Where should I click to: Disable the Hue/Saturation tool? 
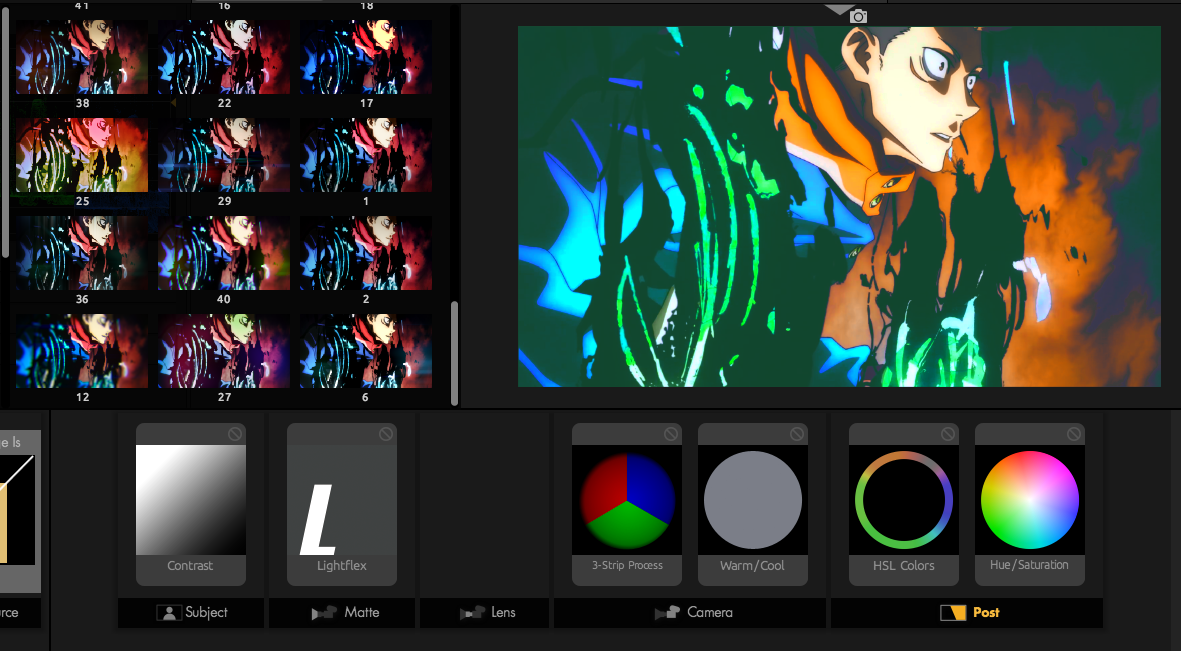[1073, 434]
